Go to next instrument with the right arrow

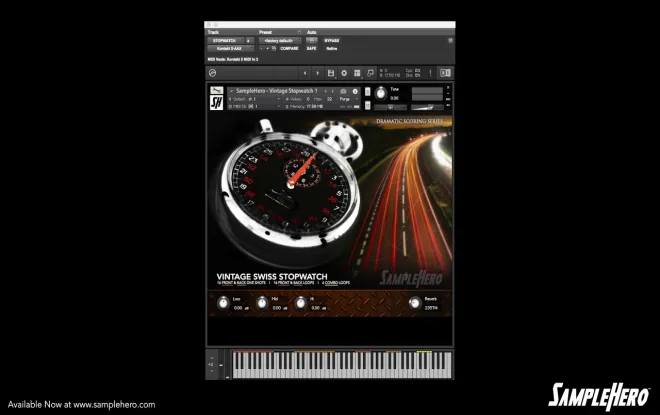(317, 73)
